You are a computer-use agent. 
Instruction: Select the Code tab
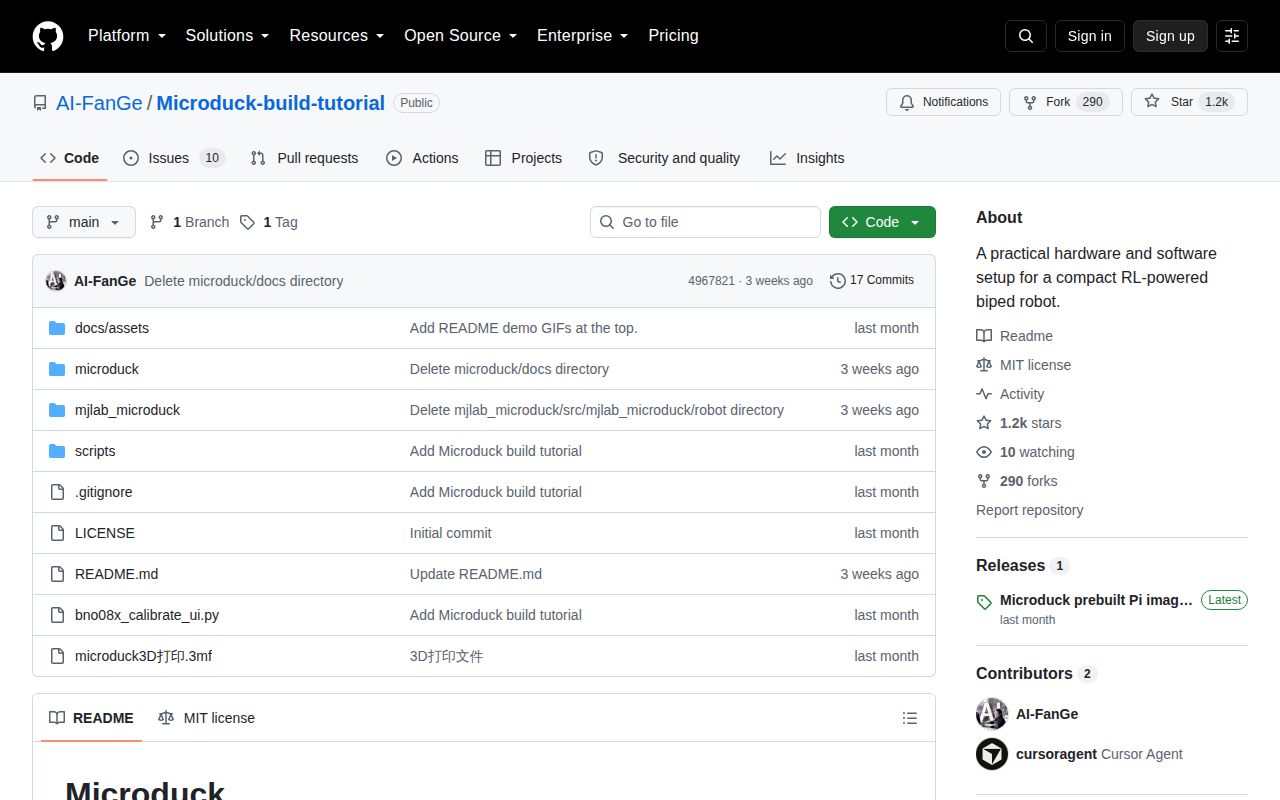[x=70, y=158]
